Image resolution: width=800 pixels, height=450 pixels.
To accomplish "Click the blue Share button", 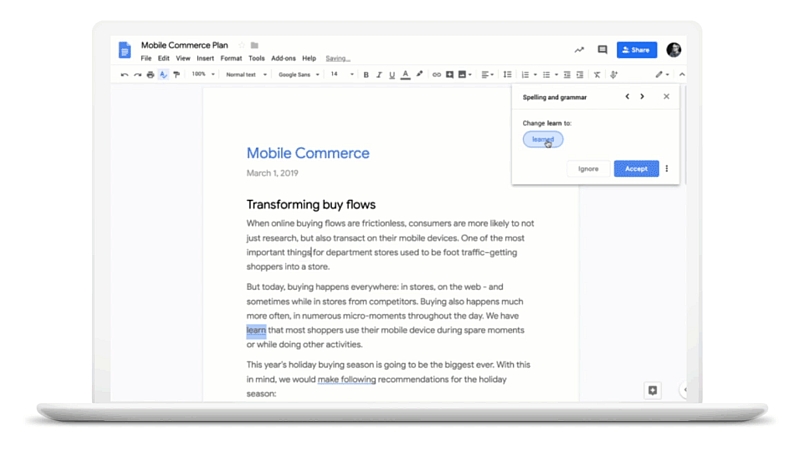I will pyautogui.click(x=637, y=50).
